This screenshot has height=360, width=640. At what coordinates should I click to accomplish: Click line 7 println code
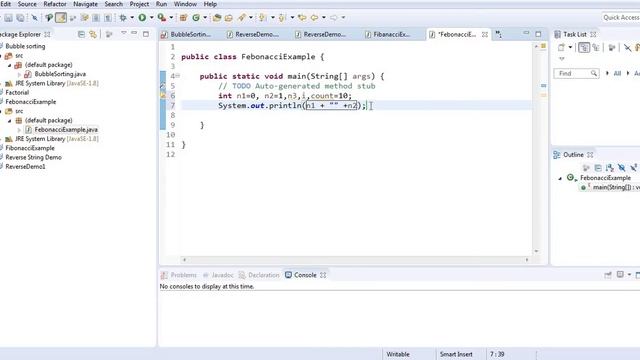coord(292,106)
